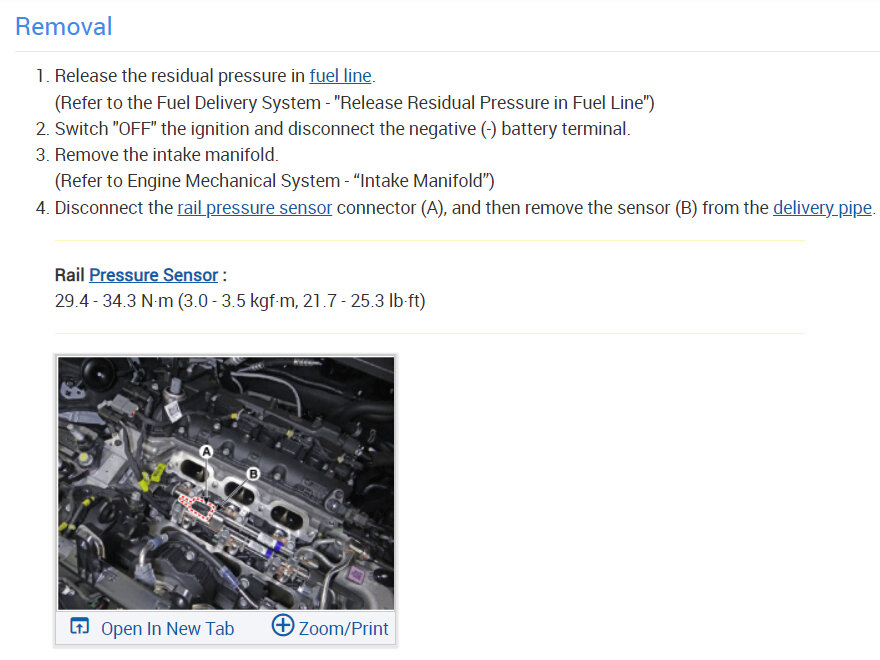Click the red dashed connector highlight in photo
The image size is (880, 660).
[x=196, y=505]
